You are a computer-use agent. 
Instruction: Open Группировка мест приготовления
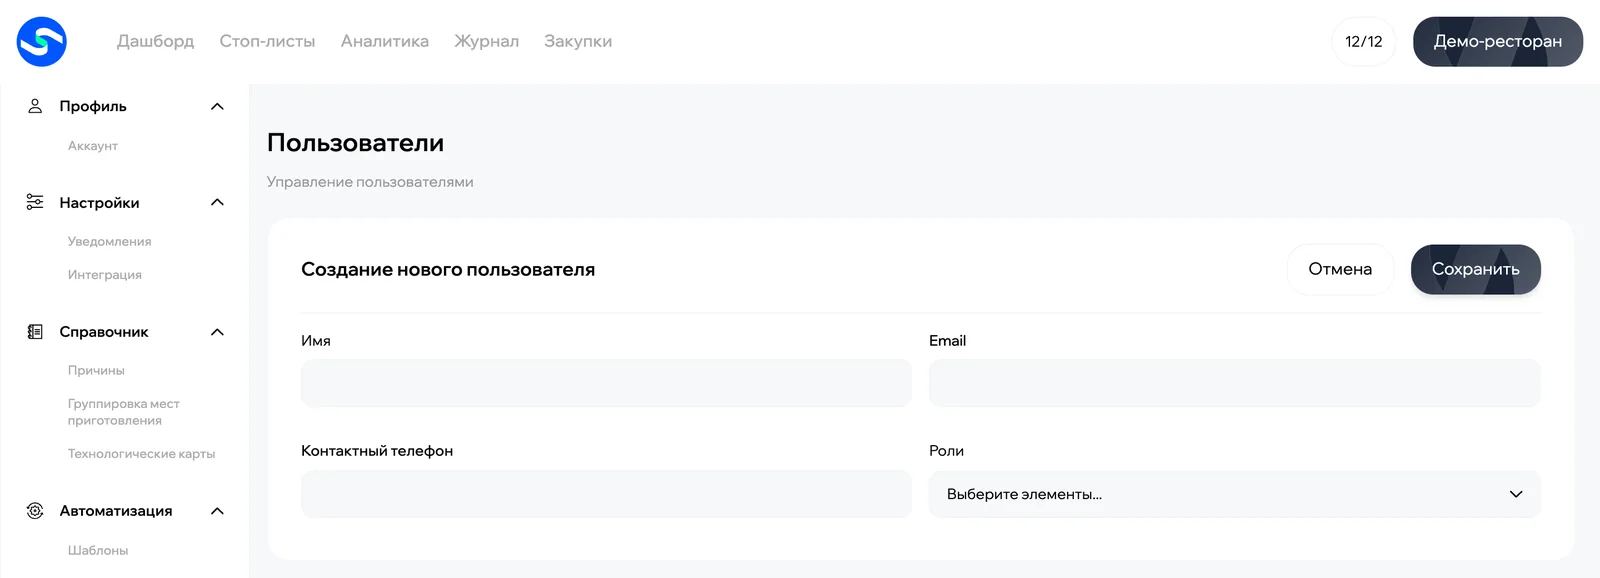(x=124, y=412)
